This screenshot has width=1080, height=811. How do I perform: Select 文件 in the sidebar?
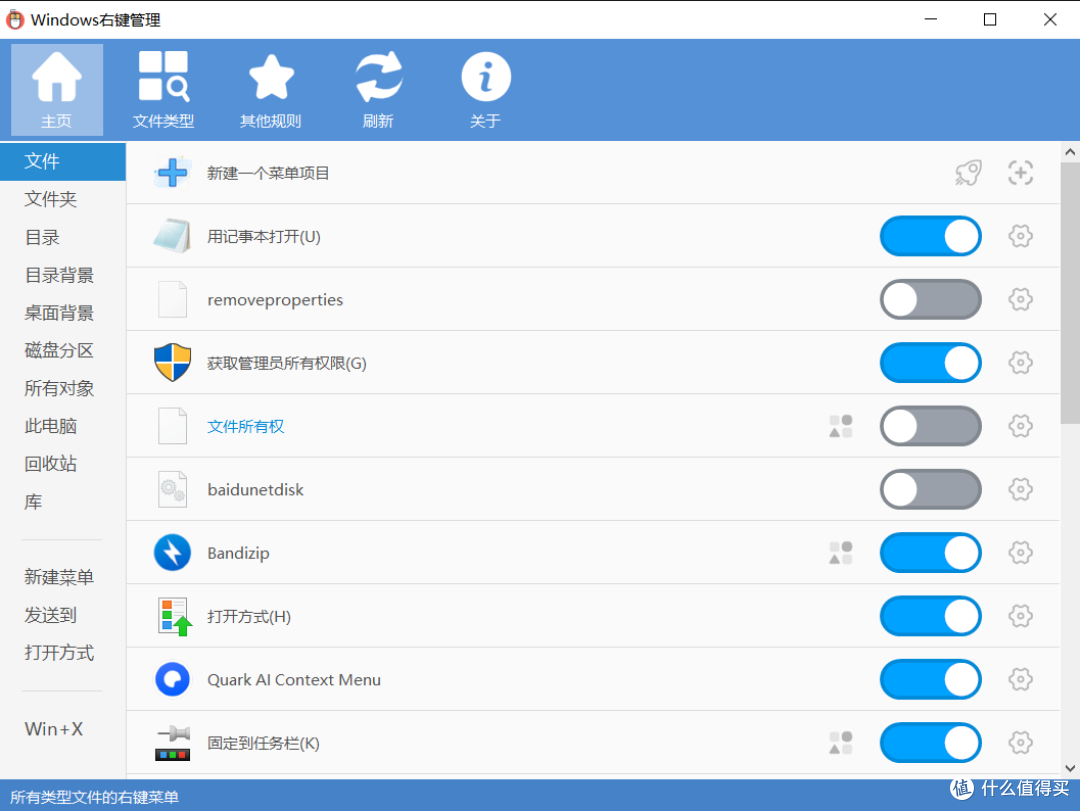pyautogui.click(x=63, y=162)
